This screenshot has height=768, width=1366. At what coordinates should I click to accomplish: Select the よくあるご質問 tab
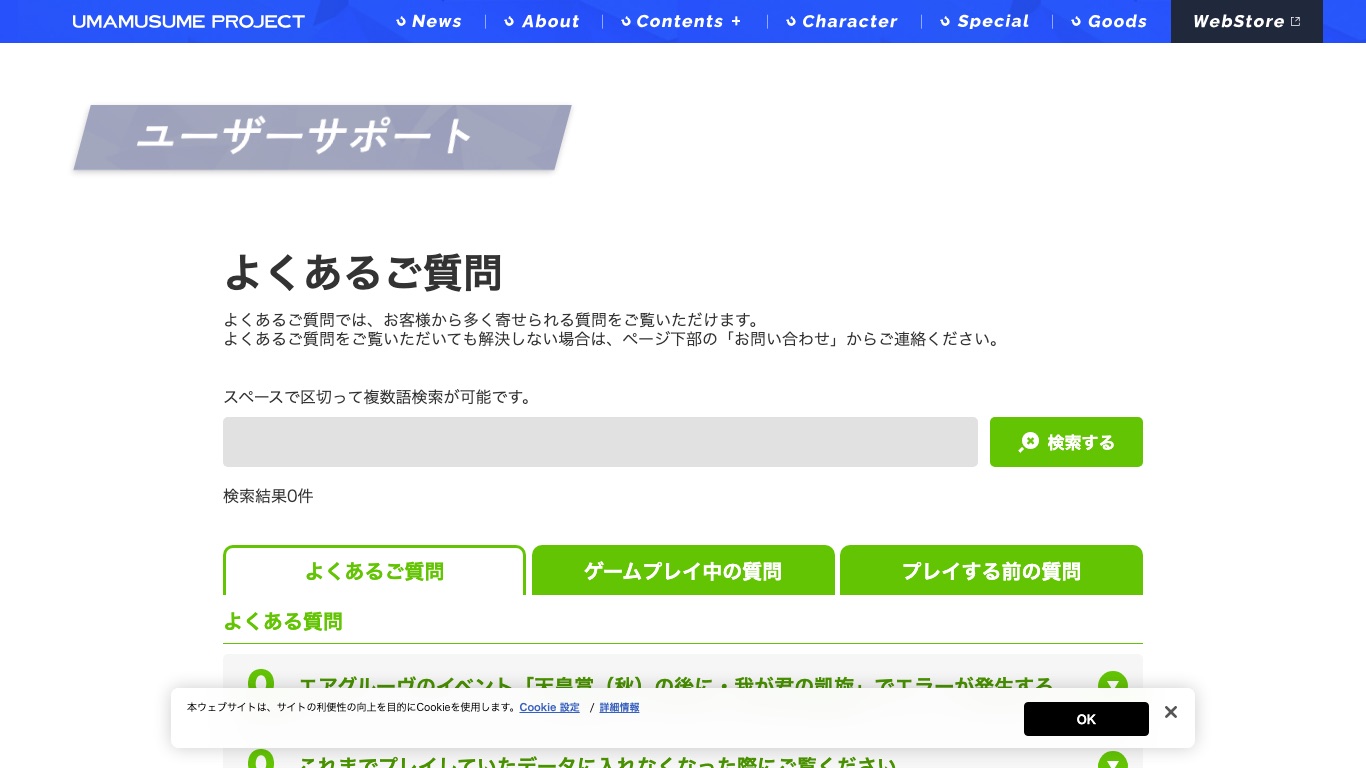374,571
